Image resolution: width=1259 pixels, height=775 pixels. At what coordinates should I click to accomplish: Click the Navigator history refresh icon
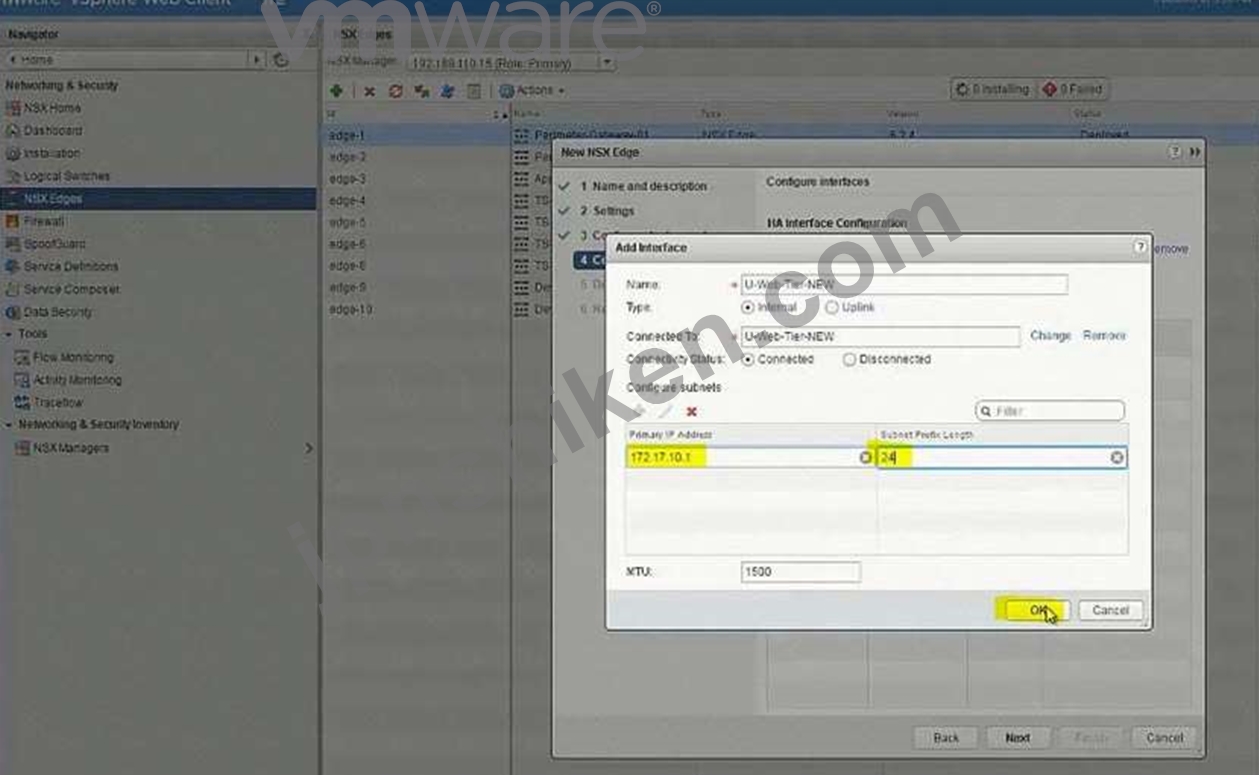coord(281,60)
